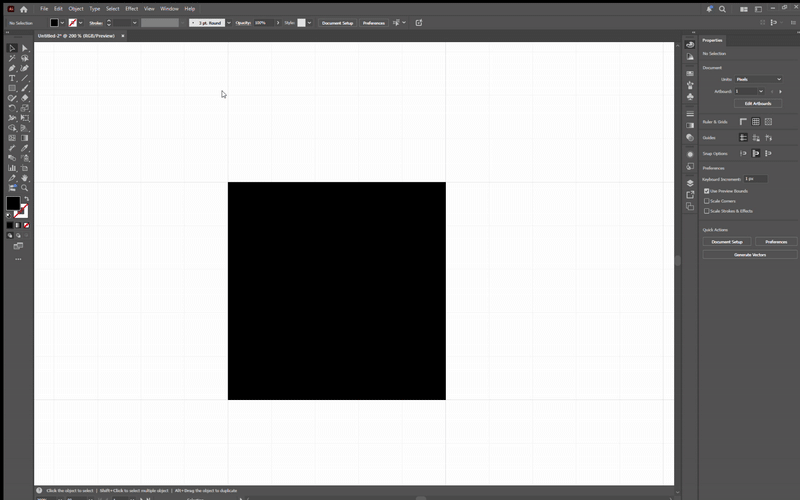The image size is (800, 500).
Task: Toggle lock guides button
Action: tap(756, 138)
